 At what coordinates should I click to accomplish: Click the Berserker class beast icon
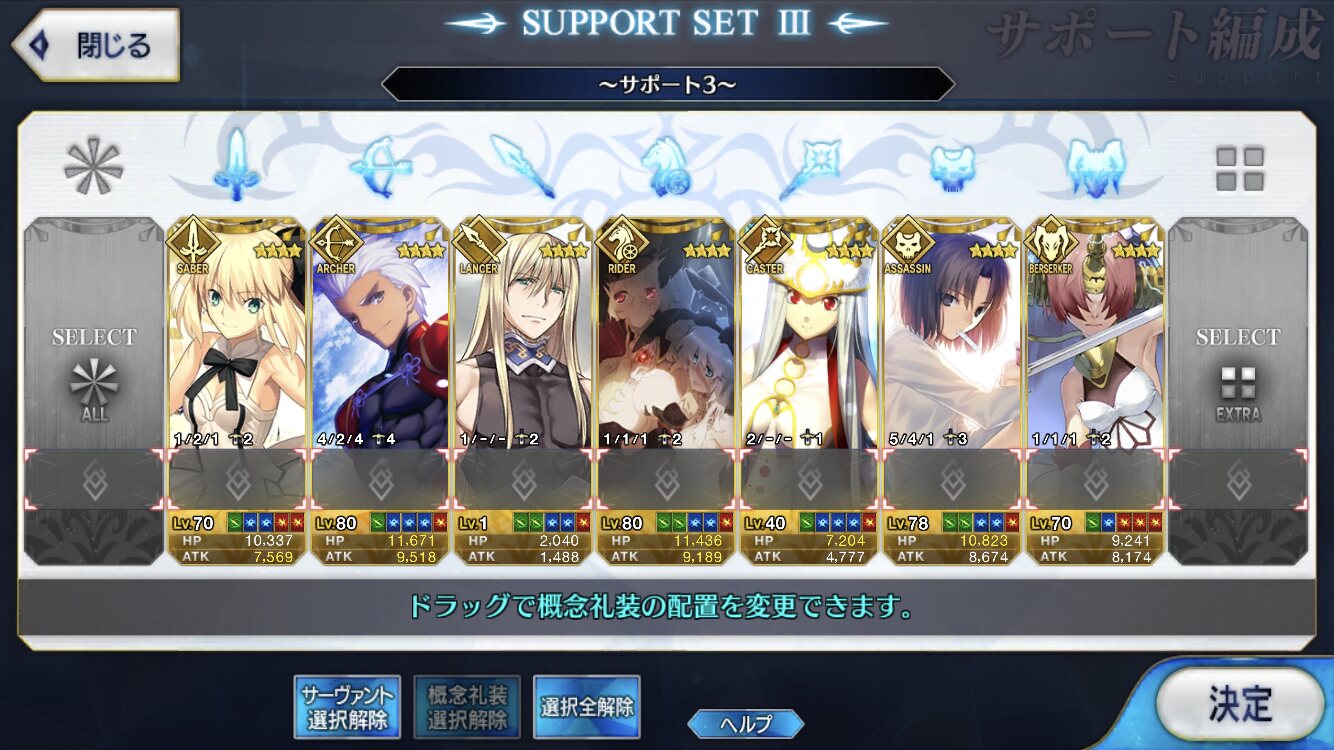[x=1095, y=165]
